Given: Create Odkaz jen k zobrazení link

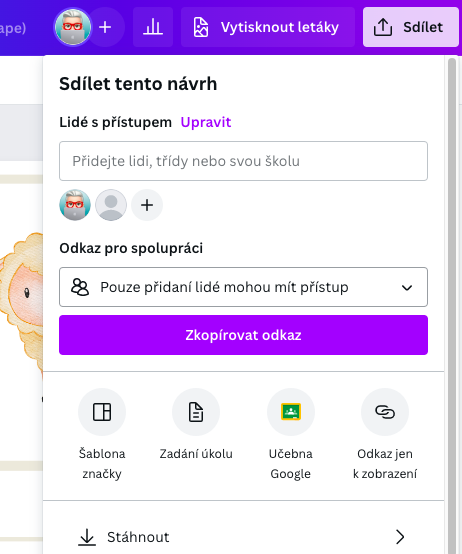Looking at the screenshot, I should [385, 412].
